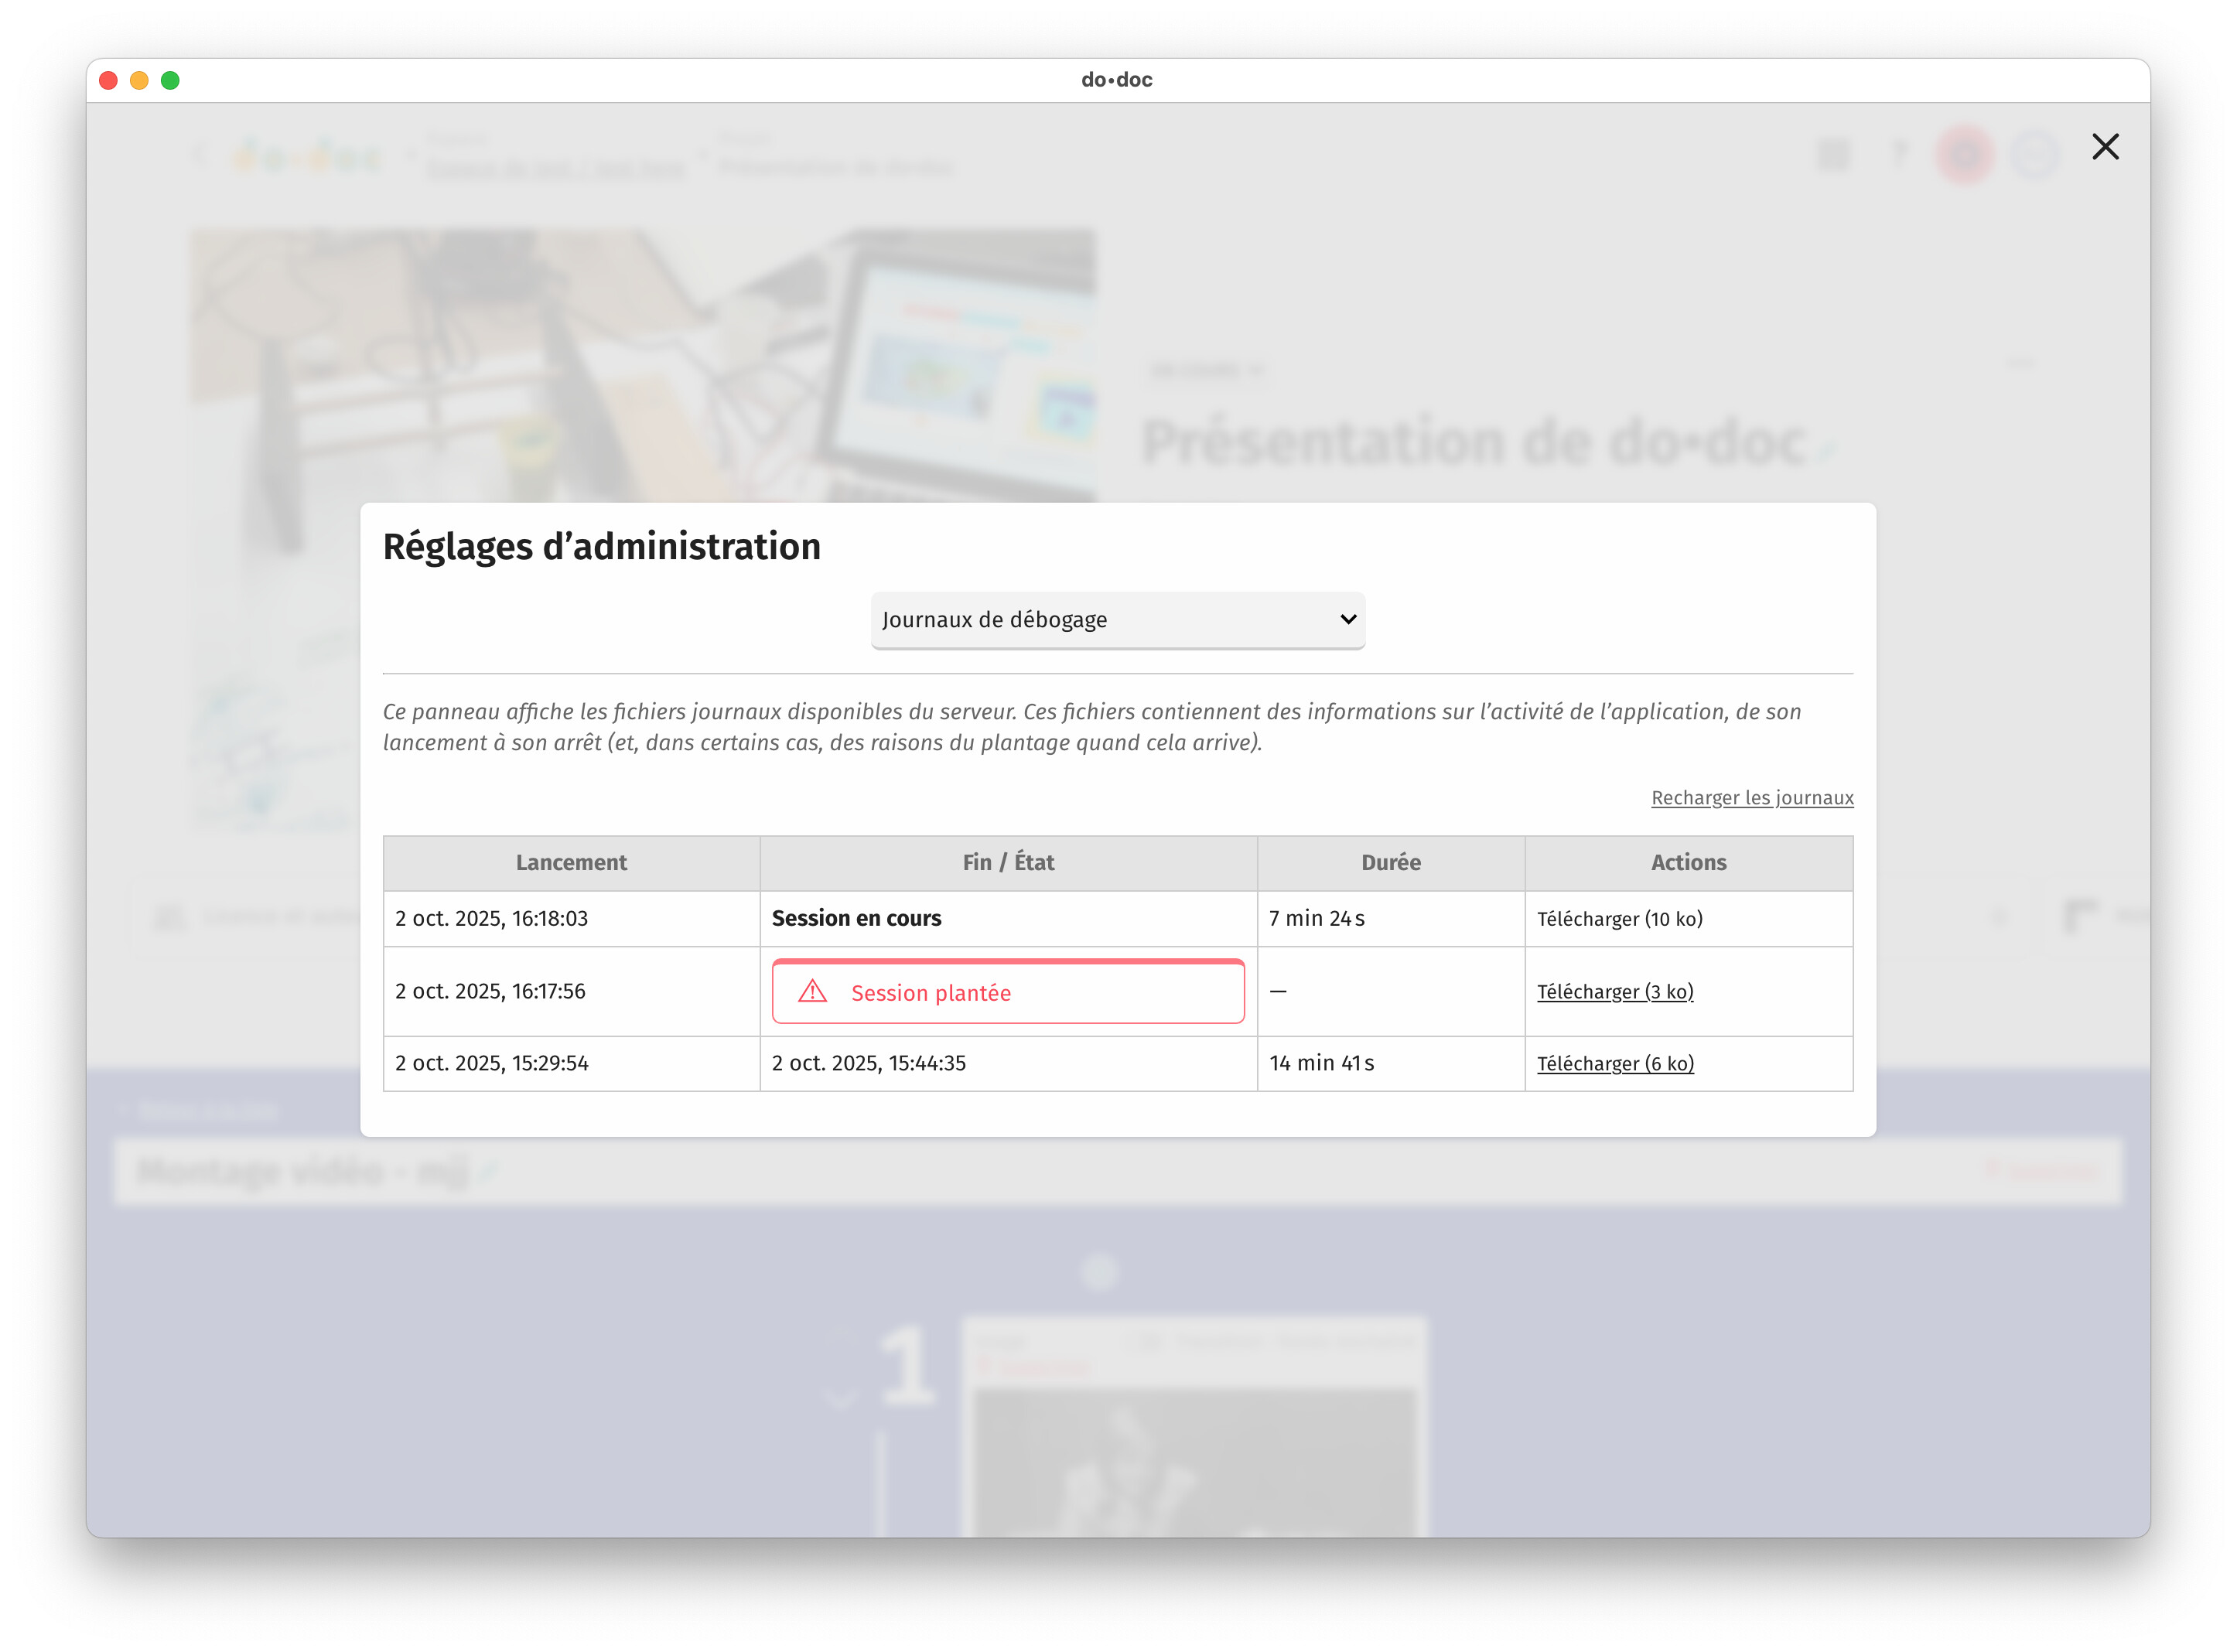2237x1652 pixels.
Task: Click the first breadcrumb link beside do•doc logo
Action: click(556, 167)
